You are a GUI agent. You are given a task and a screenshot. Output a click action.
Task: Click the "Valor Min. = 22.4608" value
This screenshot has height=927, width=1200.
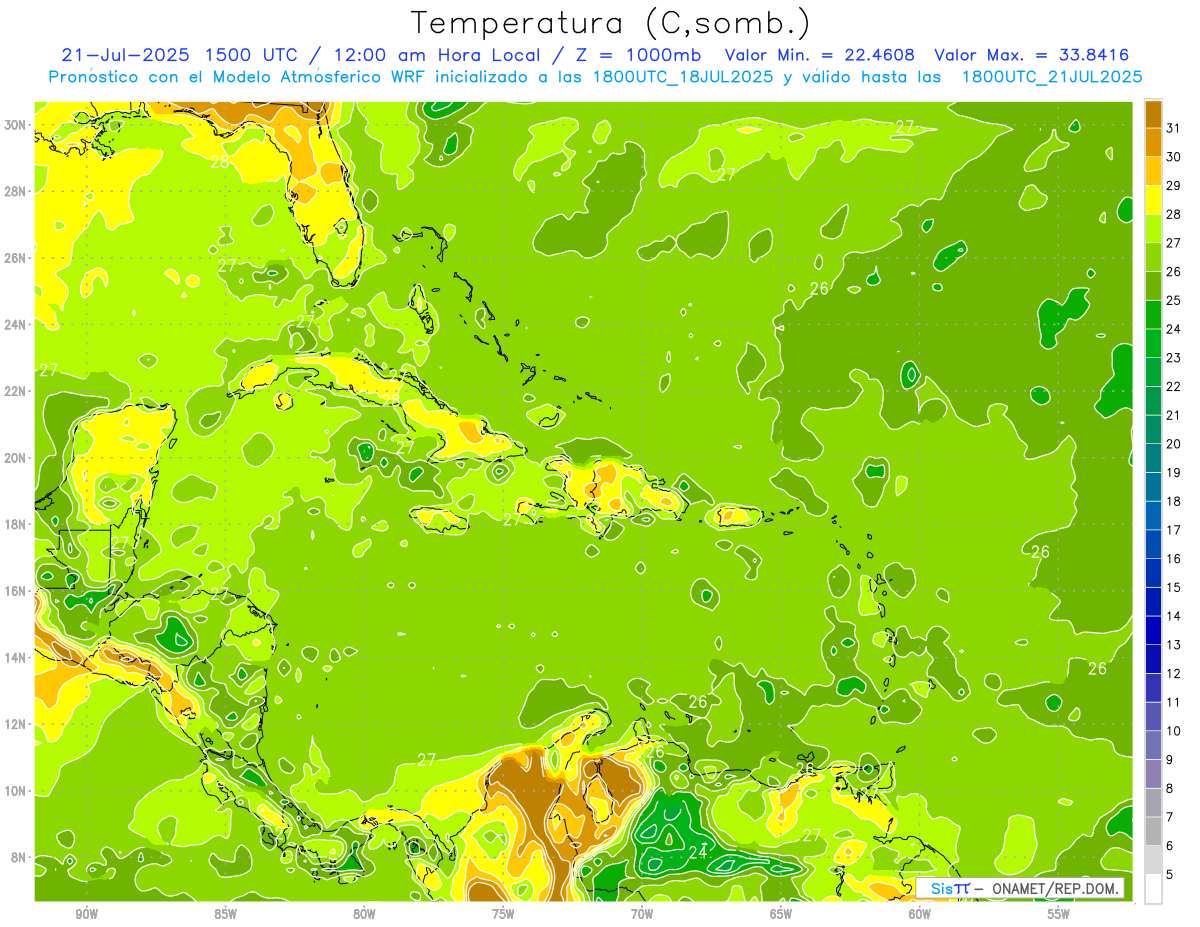(x=820, y=54)
